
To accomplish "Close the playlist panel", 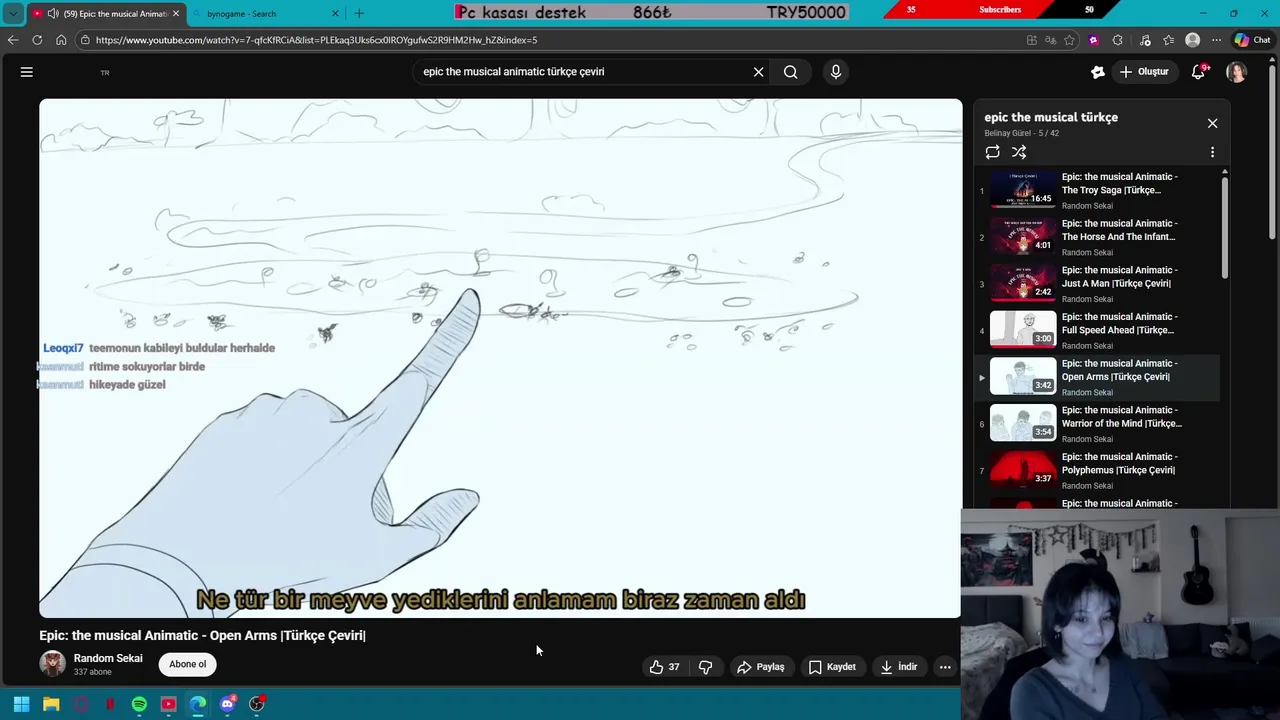I will 1212,123.
